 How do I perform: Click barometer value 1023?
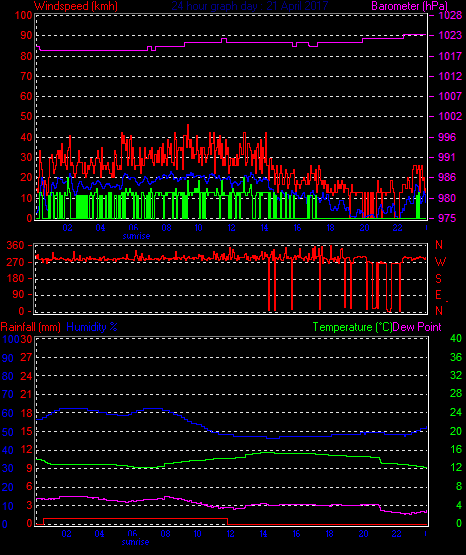450,35
